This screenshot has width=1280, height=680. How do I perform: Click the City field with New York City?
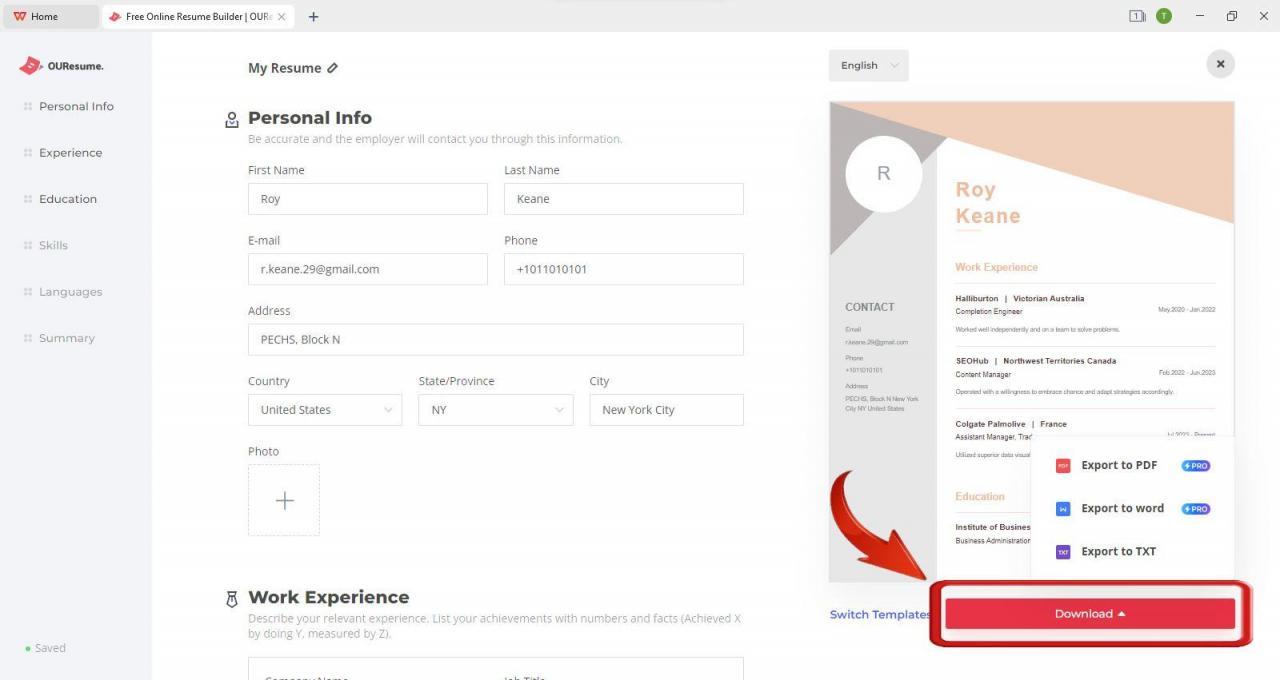pos(667,410)
